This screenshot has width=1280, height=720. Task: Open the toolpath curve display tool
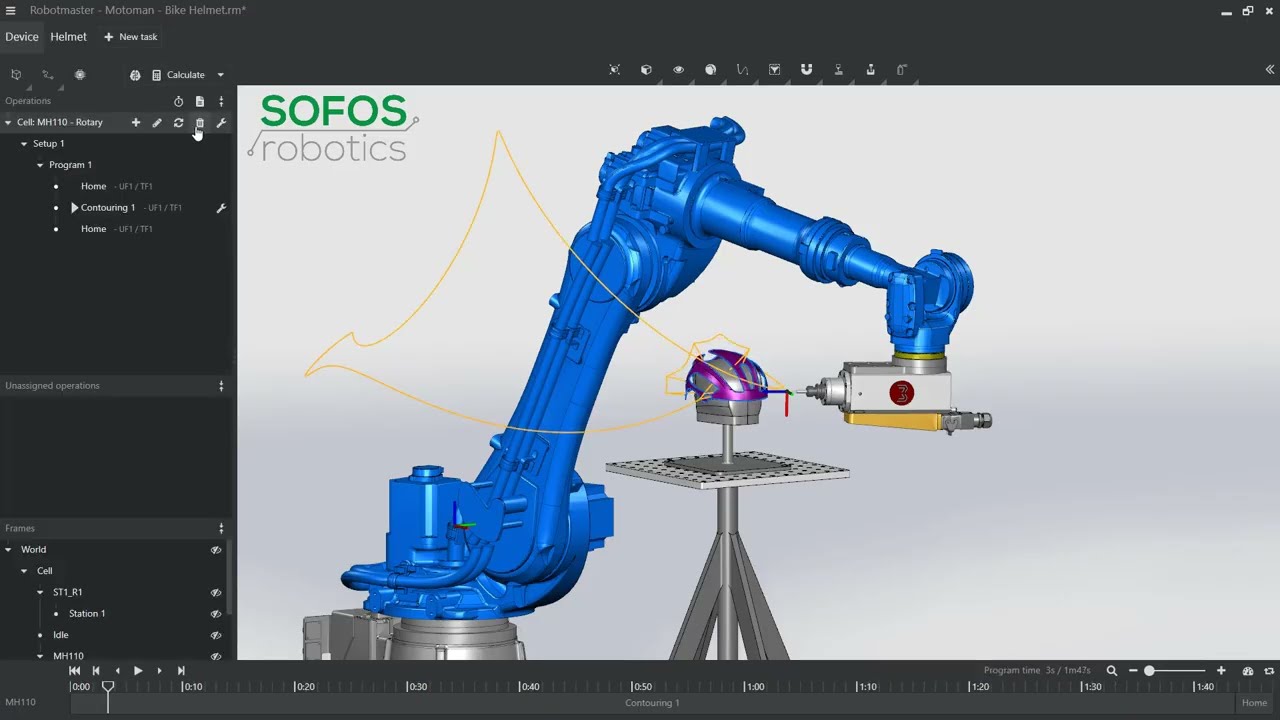coord(742,70)
